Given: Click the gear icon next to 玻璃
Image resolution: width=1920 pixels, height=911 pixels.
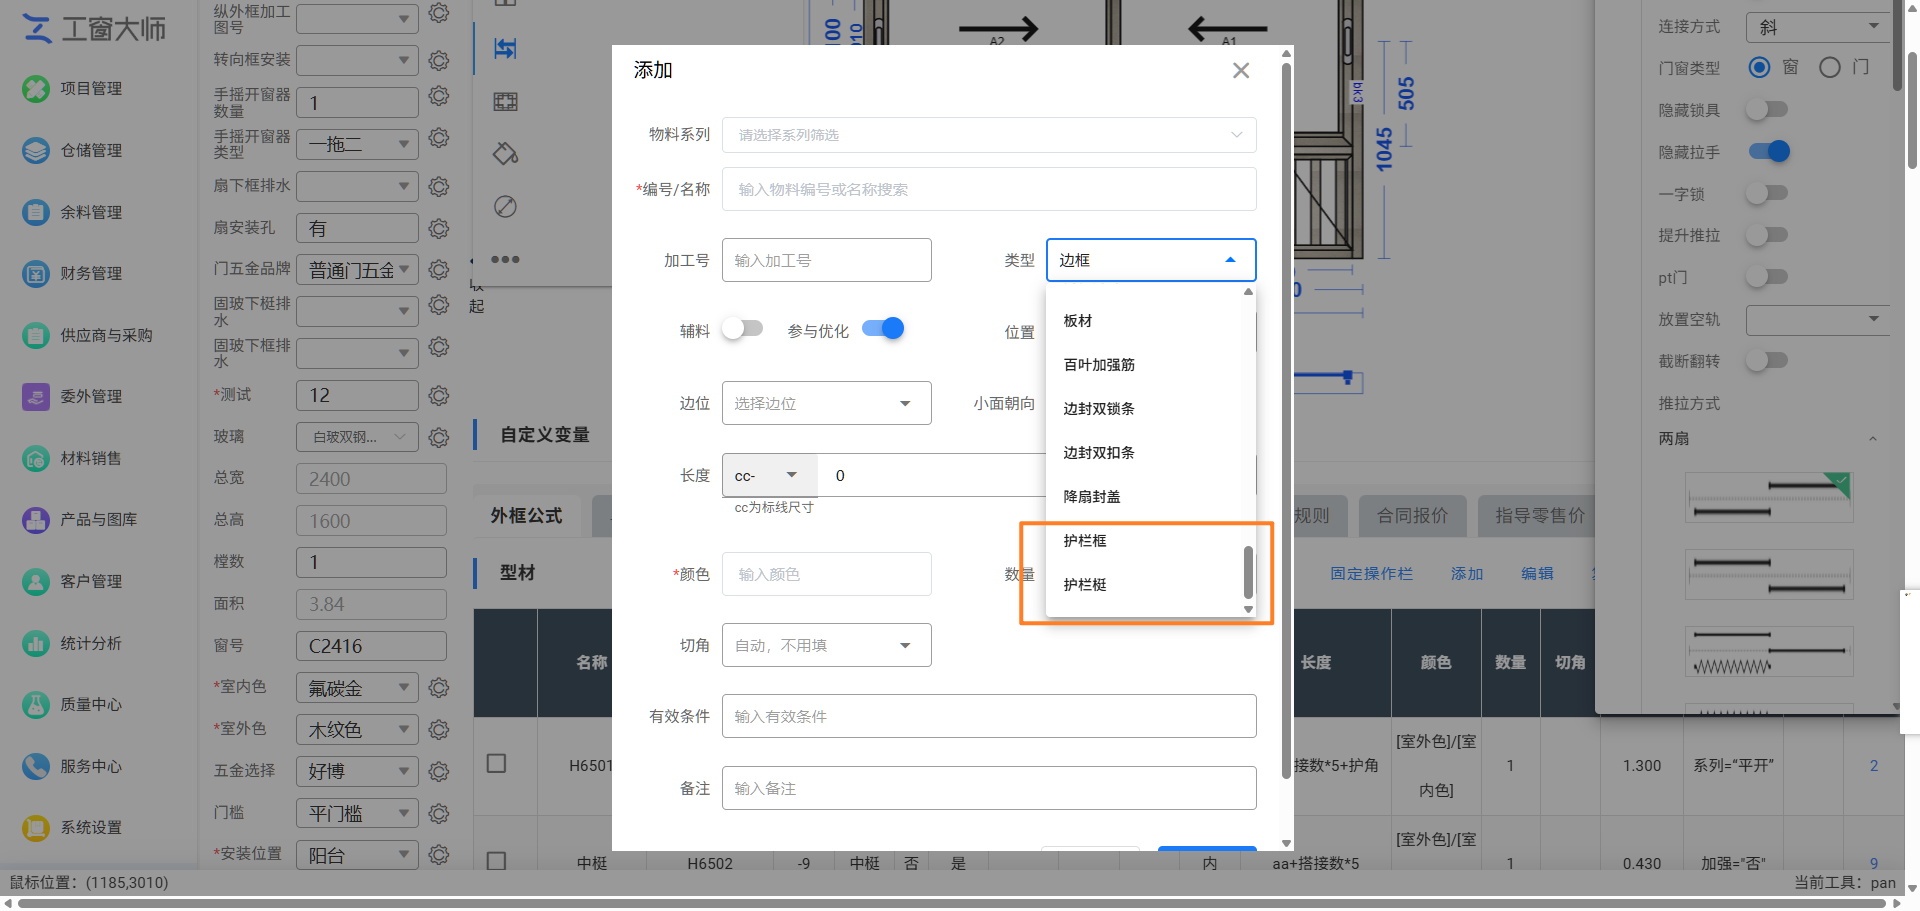Looking at the screenshot, I should point(439,437).
